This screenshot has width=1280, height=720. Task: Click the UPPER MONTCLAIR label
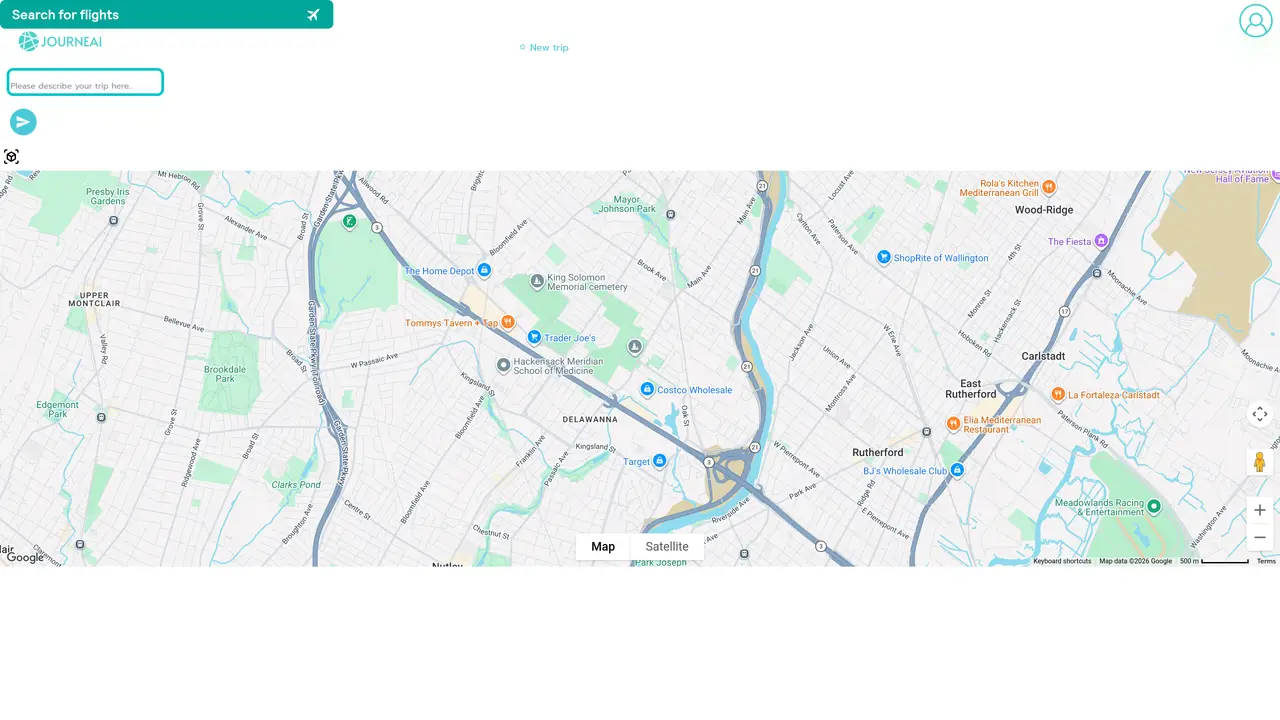[94, 298]
